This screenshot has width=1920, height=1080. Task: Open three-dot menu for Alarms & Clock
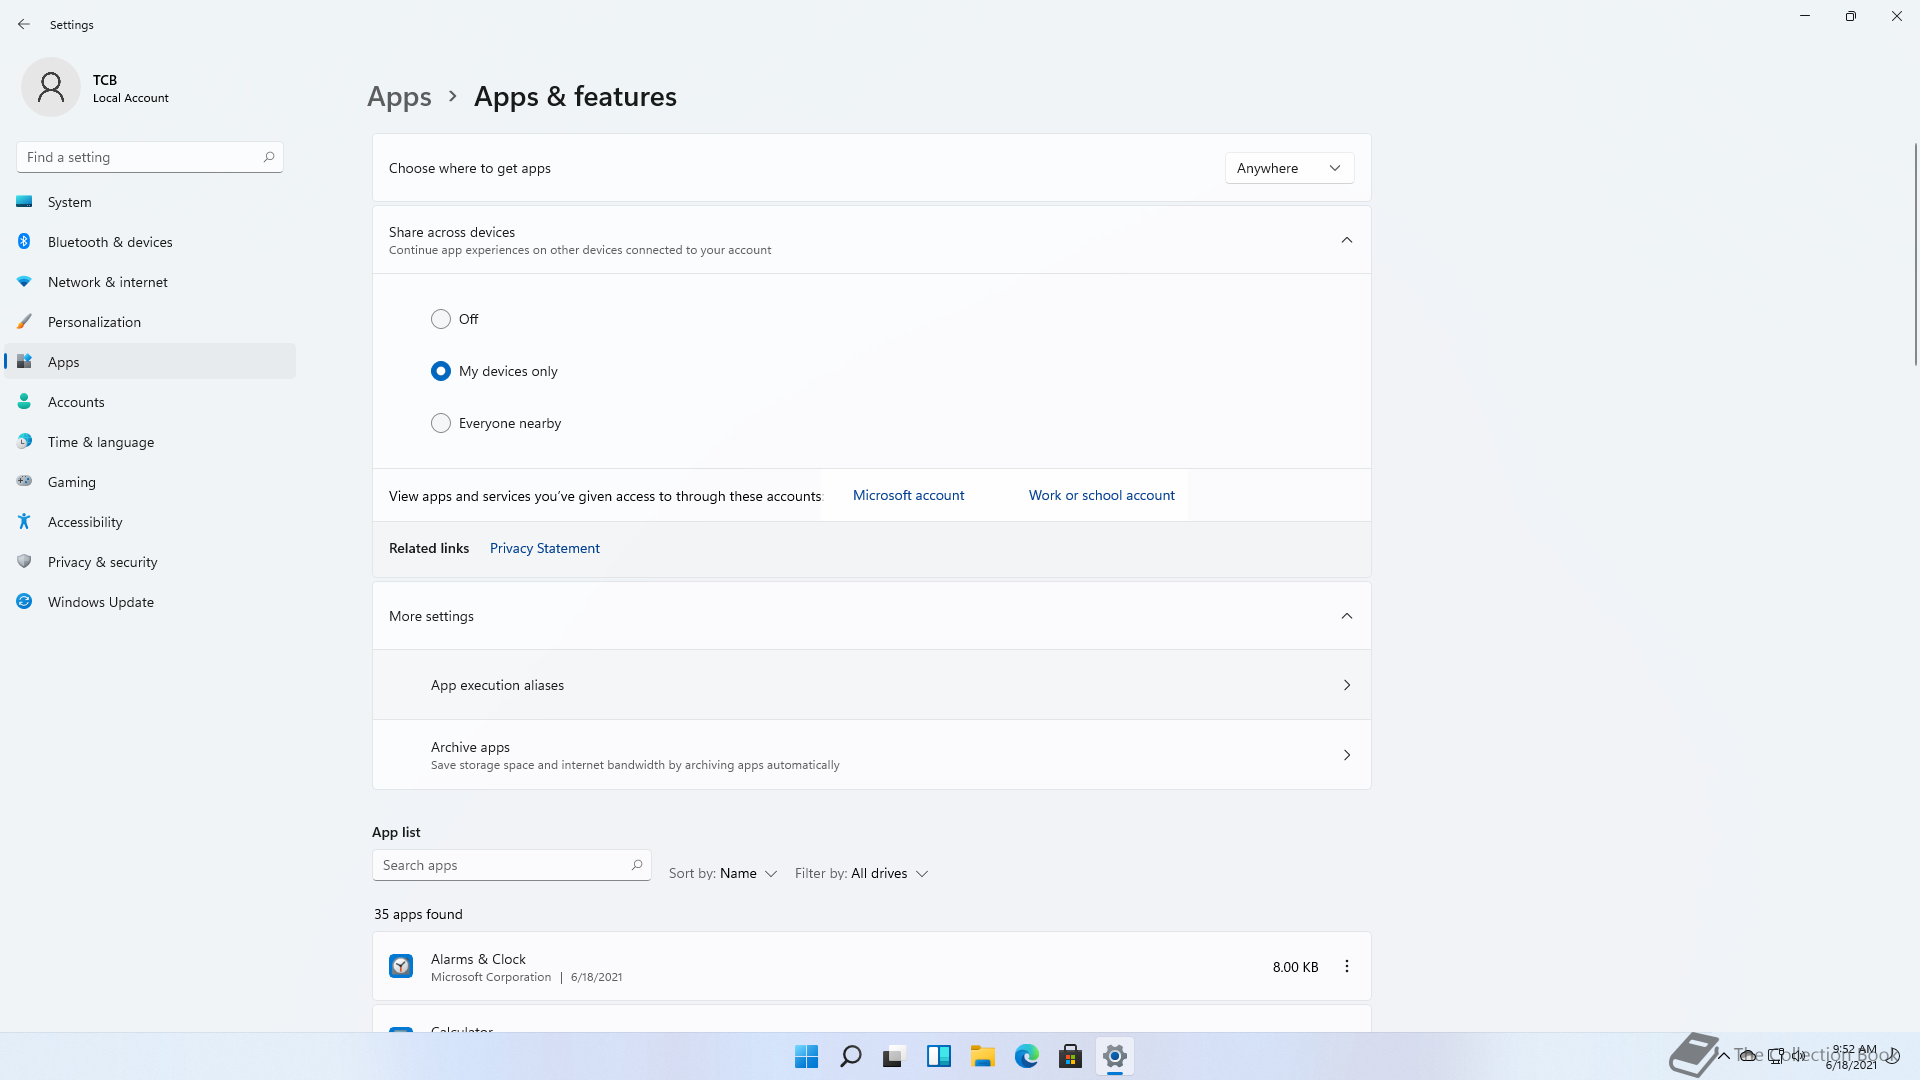pos(1346,966)
